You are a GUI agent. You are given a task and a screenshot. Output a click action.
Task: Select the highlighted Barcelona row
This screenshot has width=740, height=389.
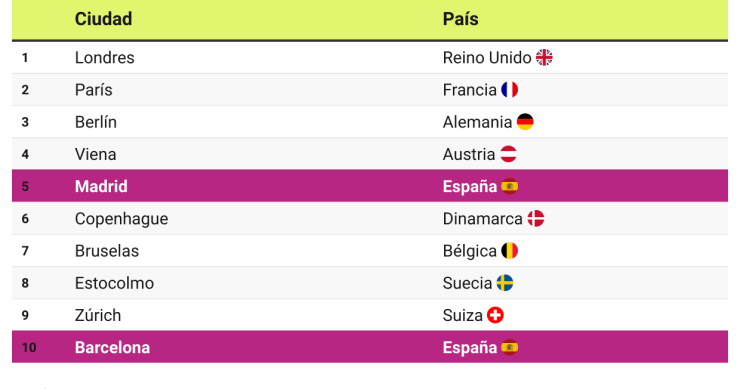point(370,347)
